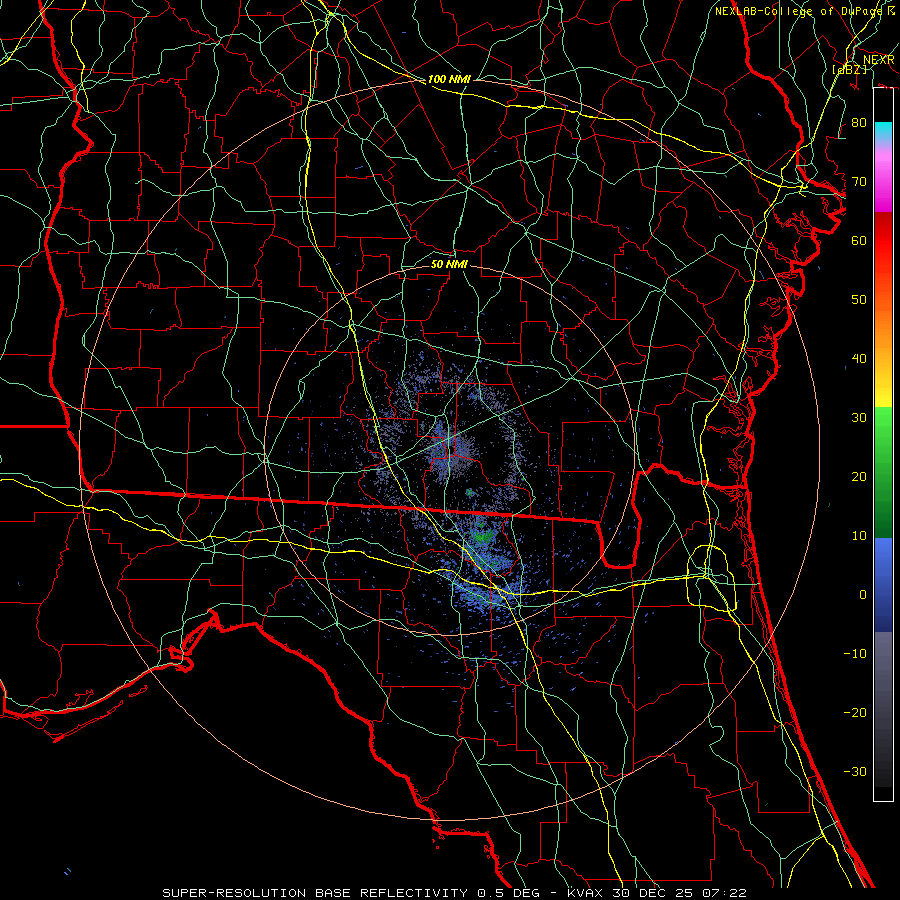The height and width of the screenshot is (900, 900).
Task: Click the 40 dBZ scale label
Action: [x=859, y=359]
